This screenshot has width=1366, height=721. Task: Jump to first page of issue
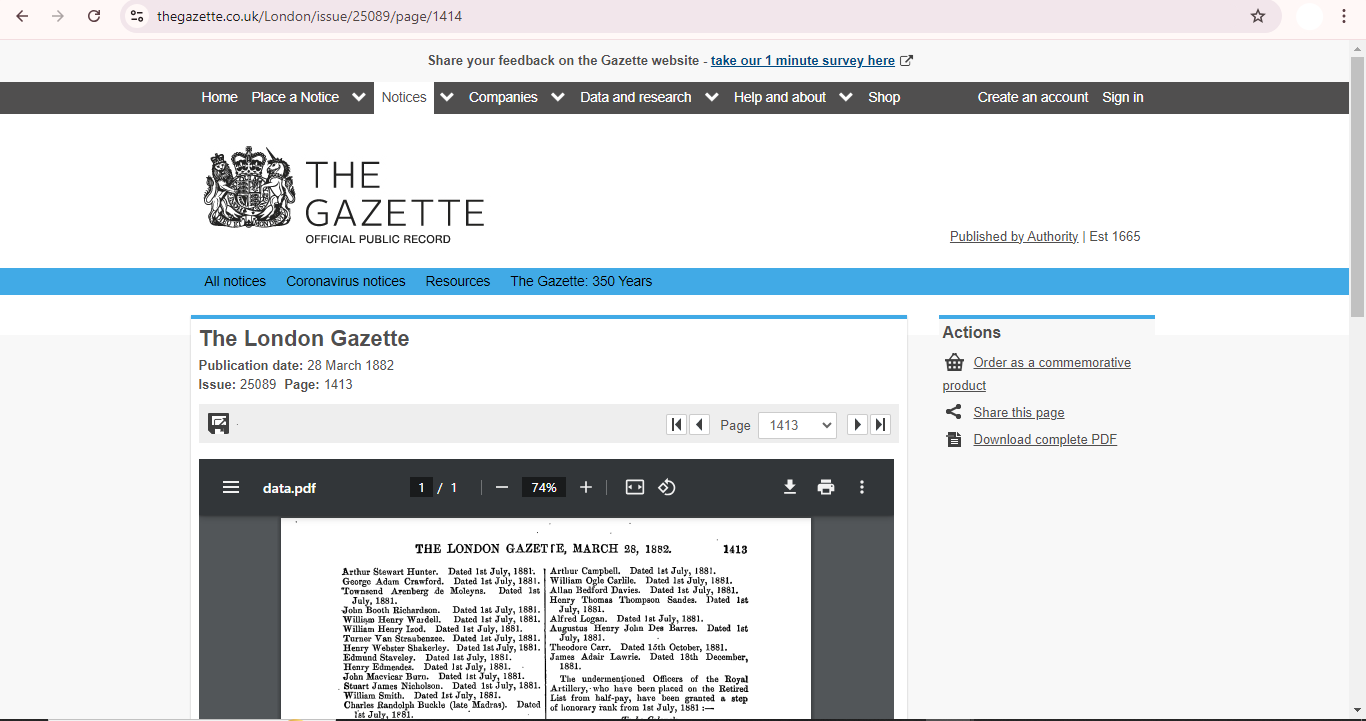[677, 424]
